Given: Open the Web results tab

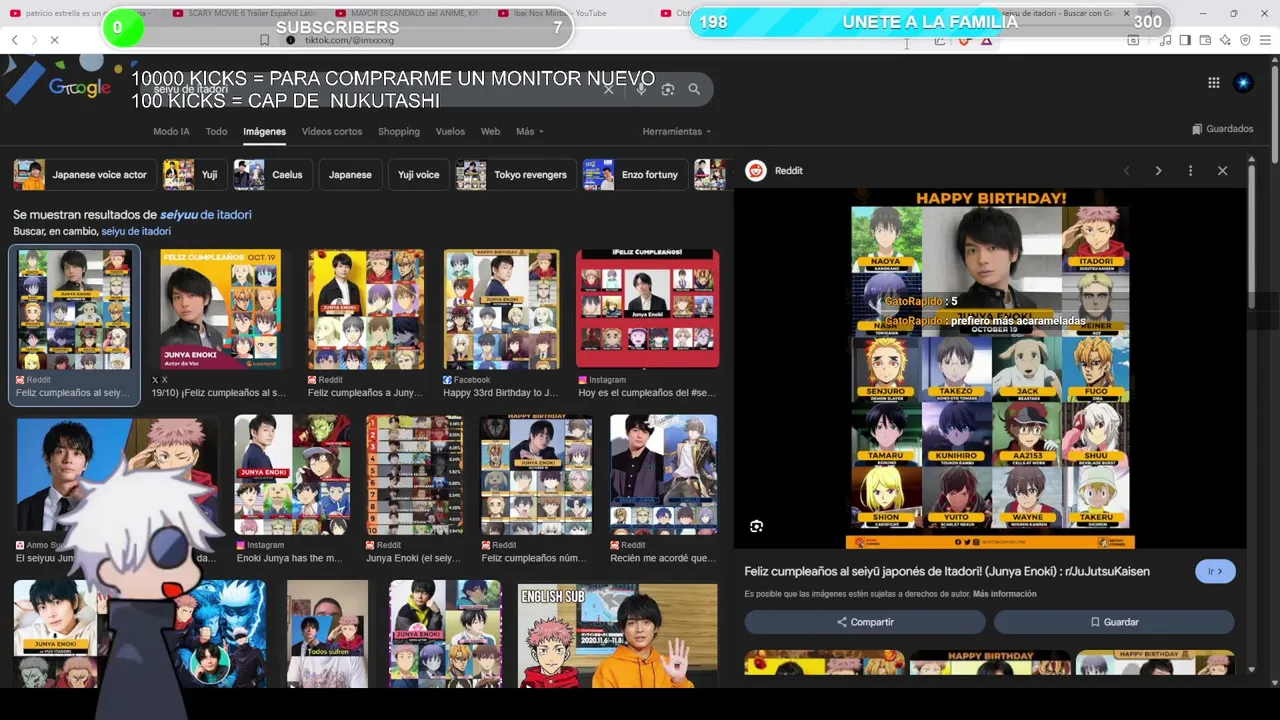Looking at the screenshot, I should 490,131.
